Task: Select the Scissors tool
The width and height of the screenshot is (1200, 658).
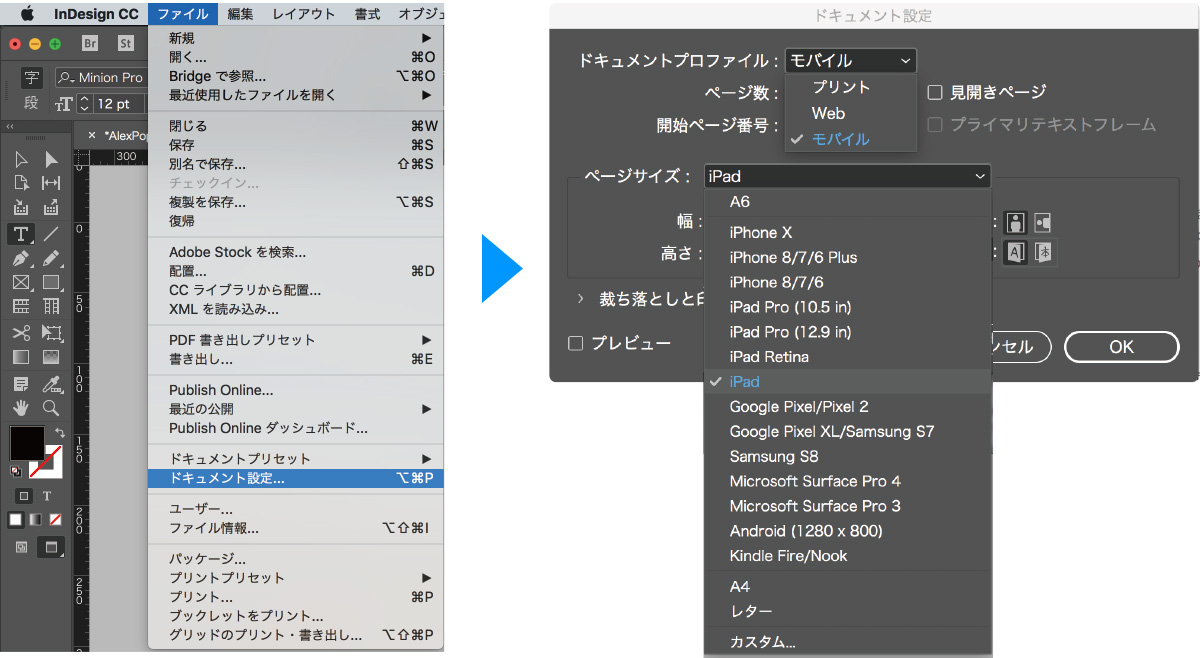Action: pos(21,333)
